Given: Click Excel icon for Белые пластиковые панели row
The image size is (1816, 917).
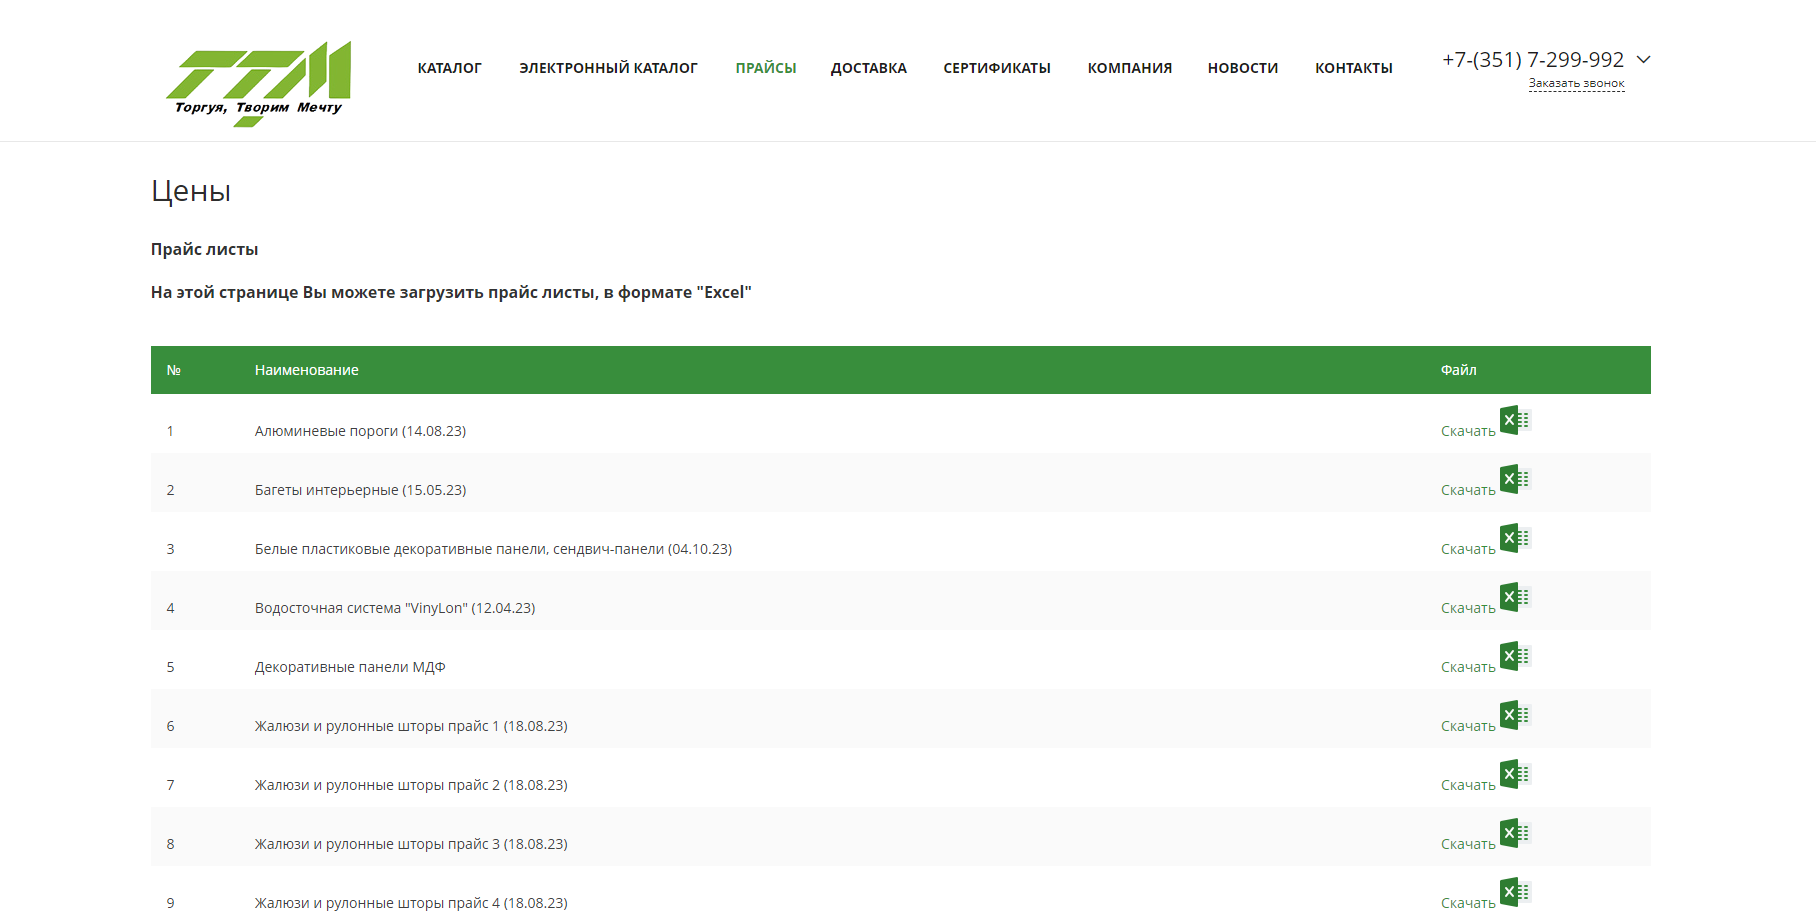Looking at the screenshot, I should click(x=1514, y=539).
